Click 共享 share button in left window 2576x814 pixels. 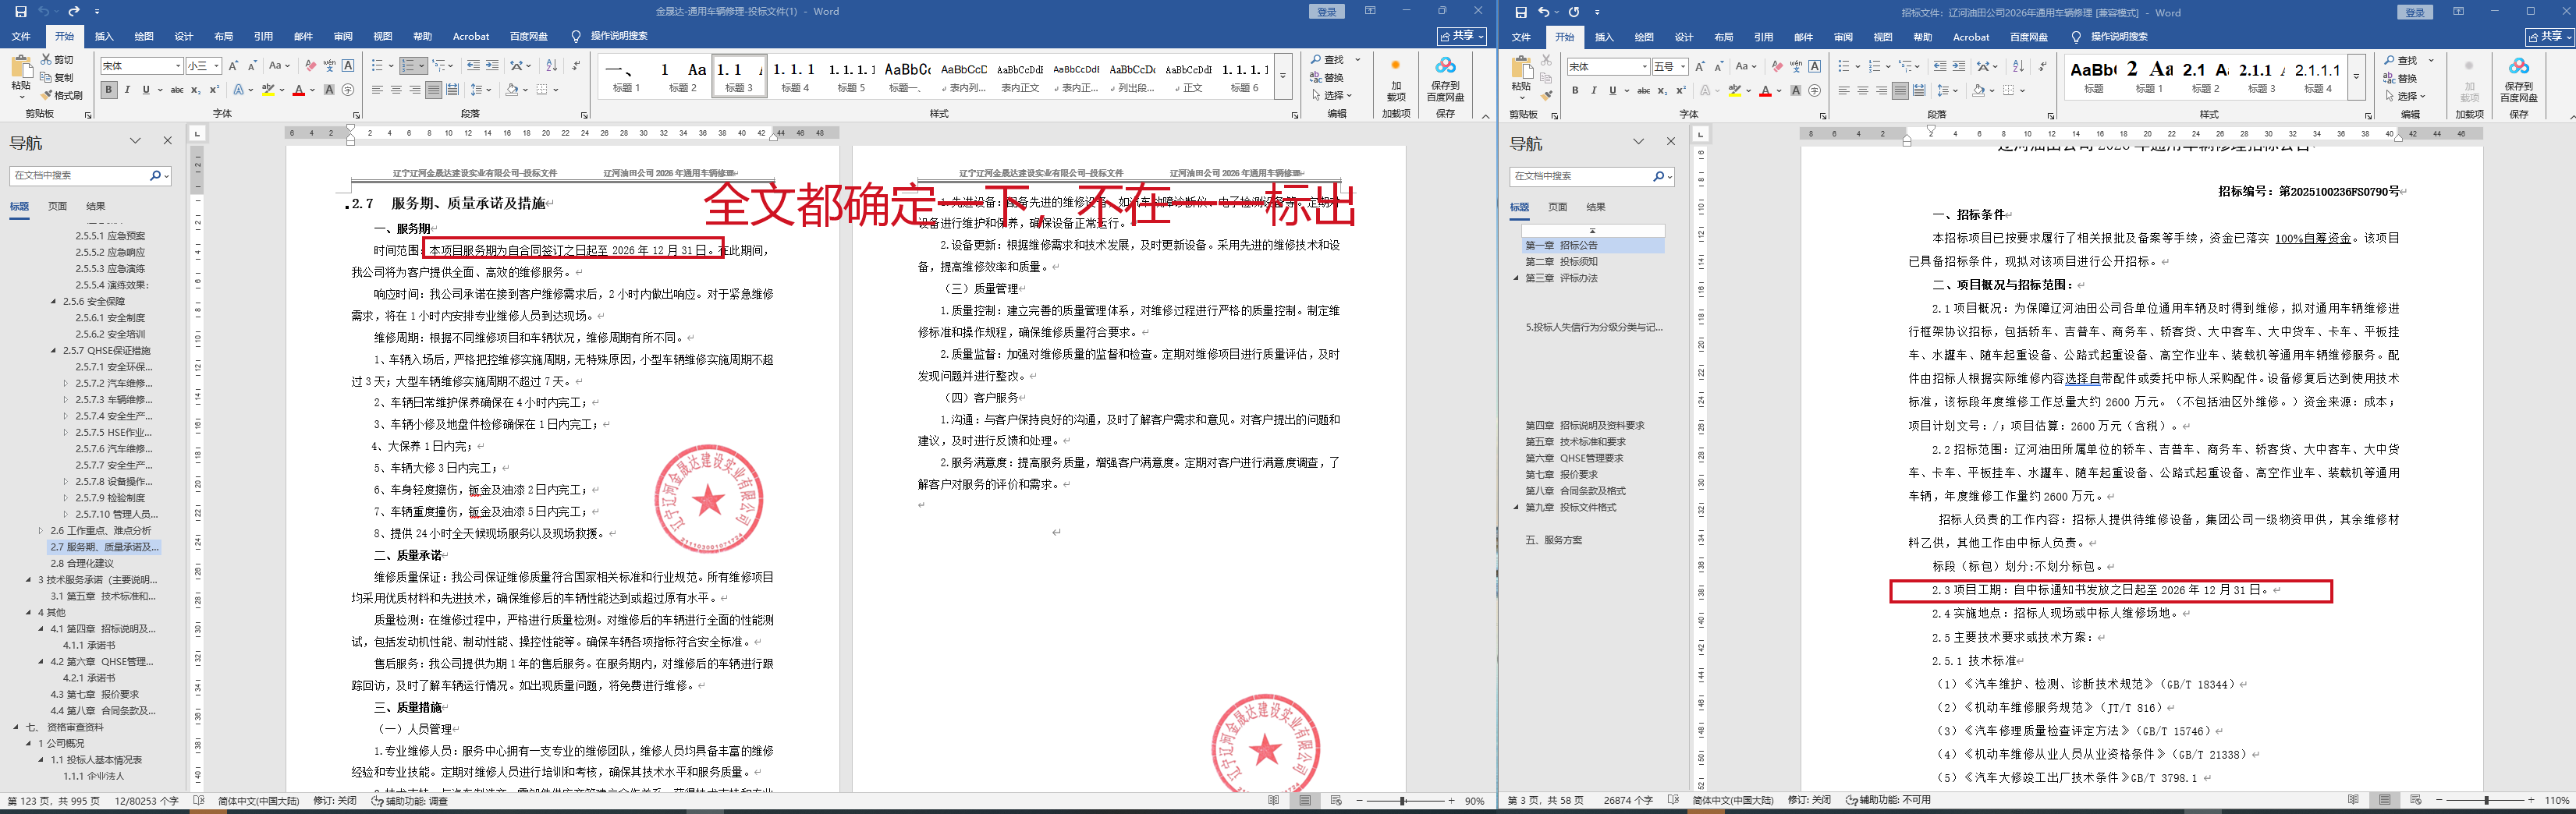click(x=1461, y=36)
